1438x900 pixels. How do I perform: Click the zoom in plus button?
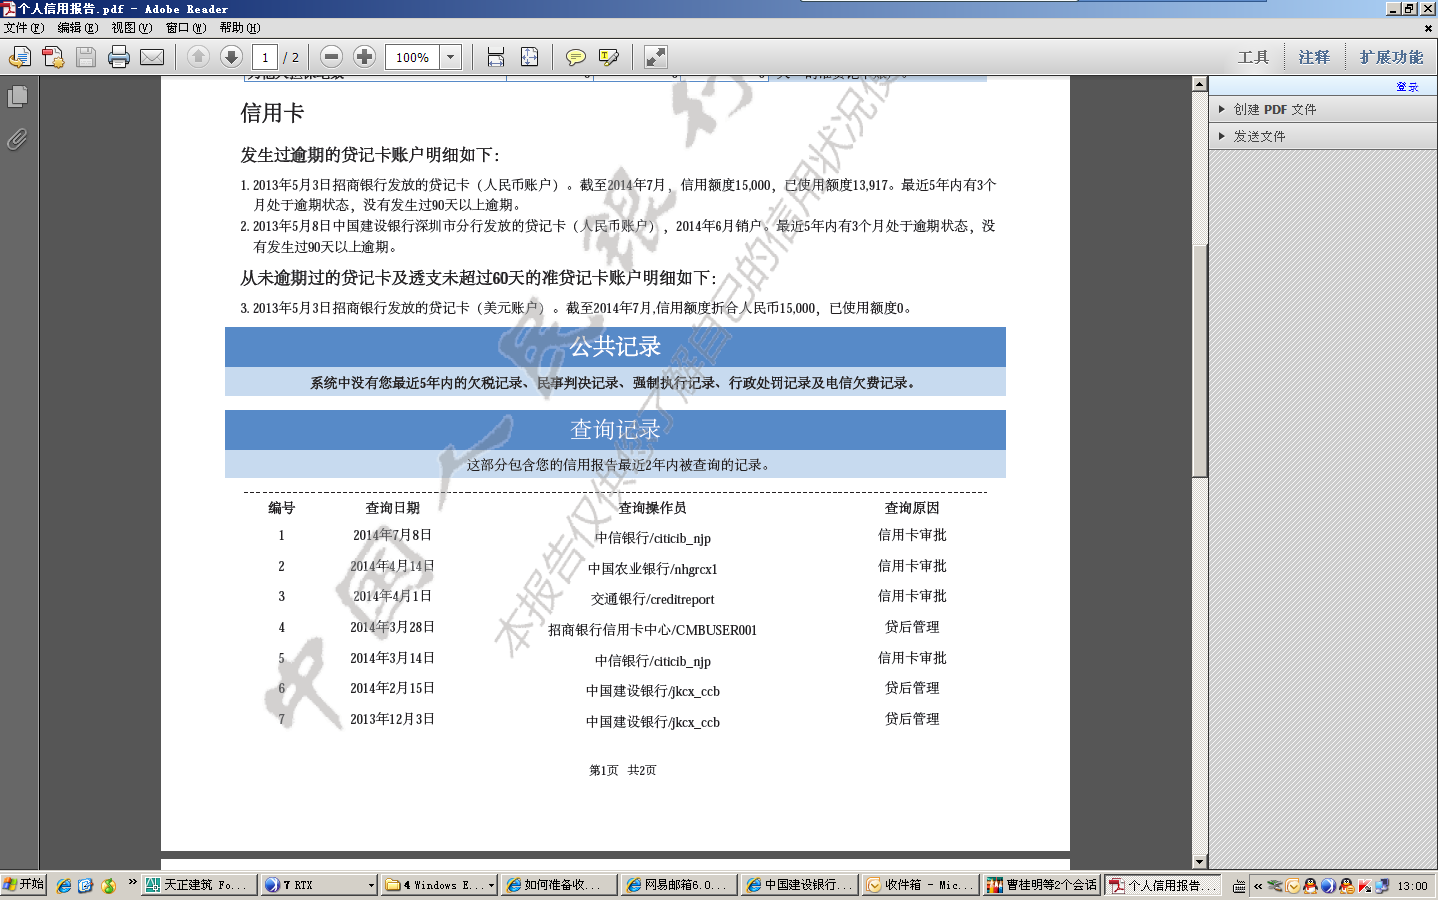tap(365, 57)
